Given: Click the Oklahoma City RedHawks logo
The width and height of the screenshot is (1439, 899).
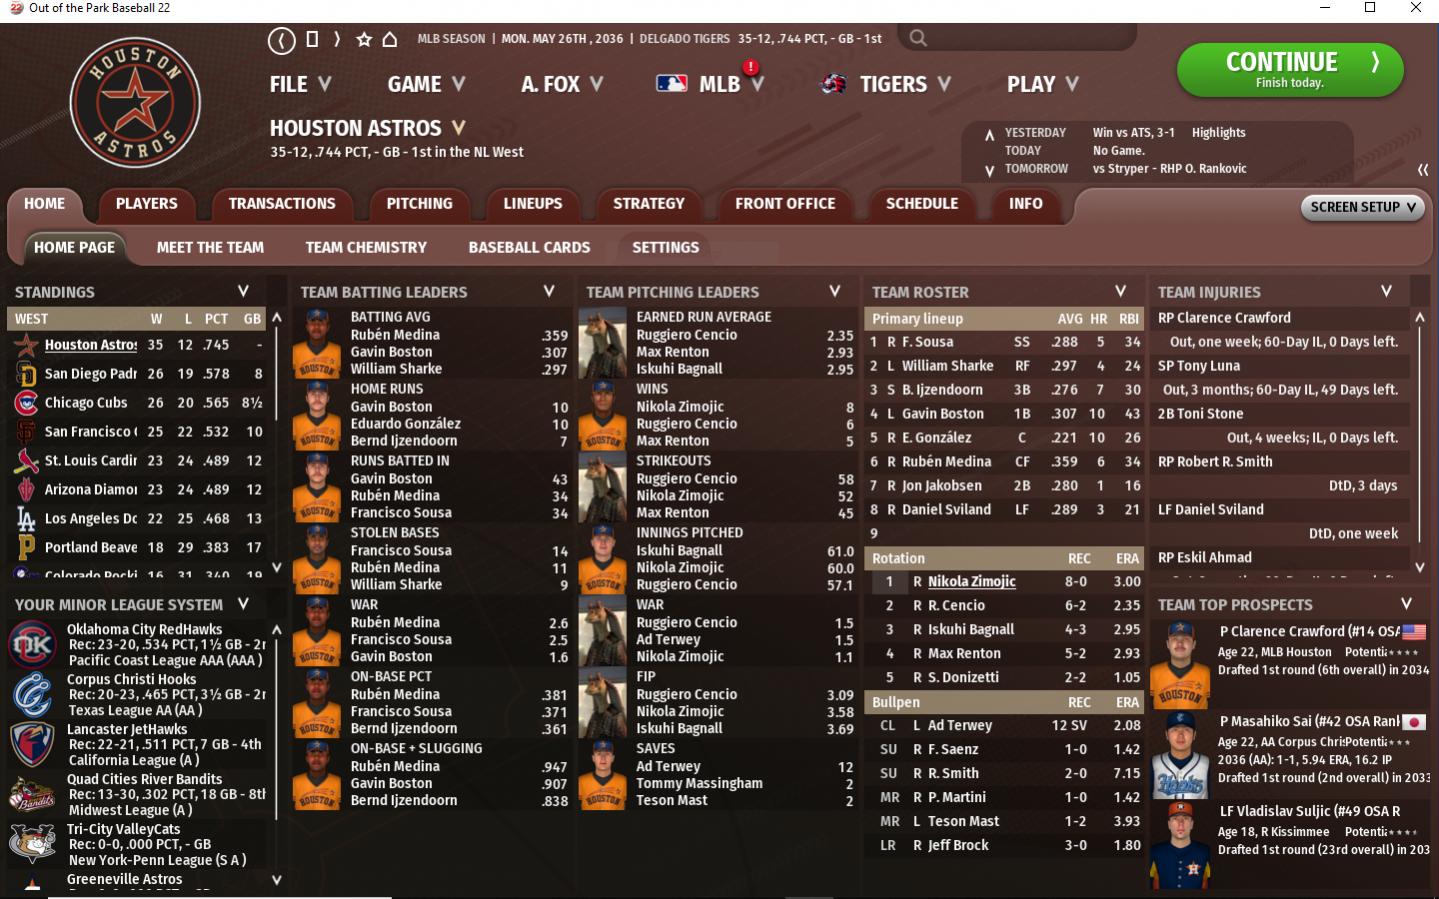Looking at the screenshot, I should point(32,644).
